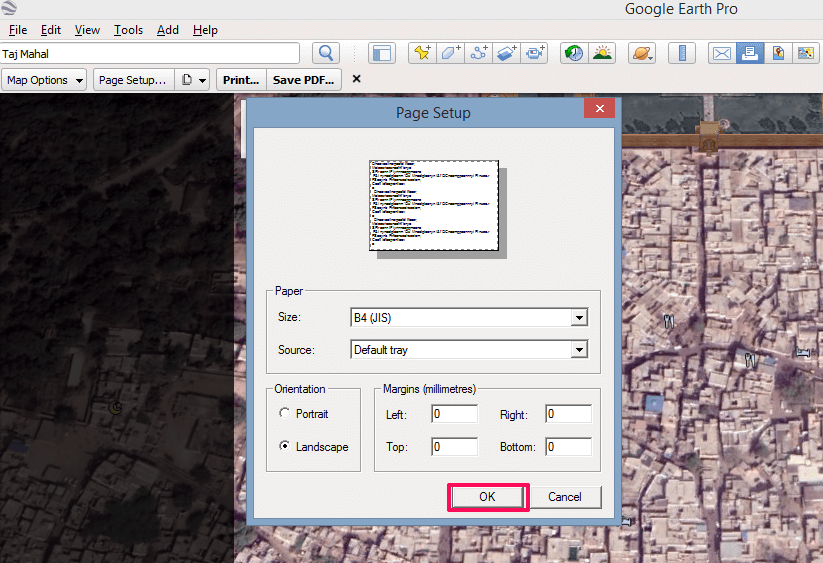The width and height of the screenshot is (823, 563).
Task: Open the paper Size dropdown
Action: tap(578, 318)
